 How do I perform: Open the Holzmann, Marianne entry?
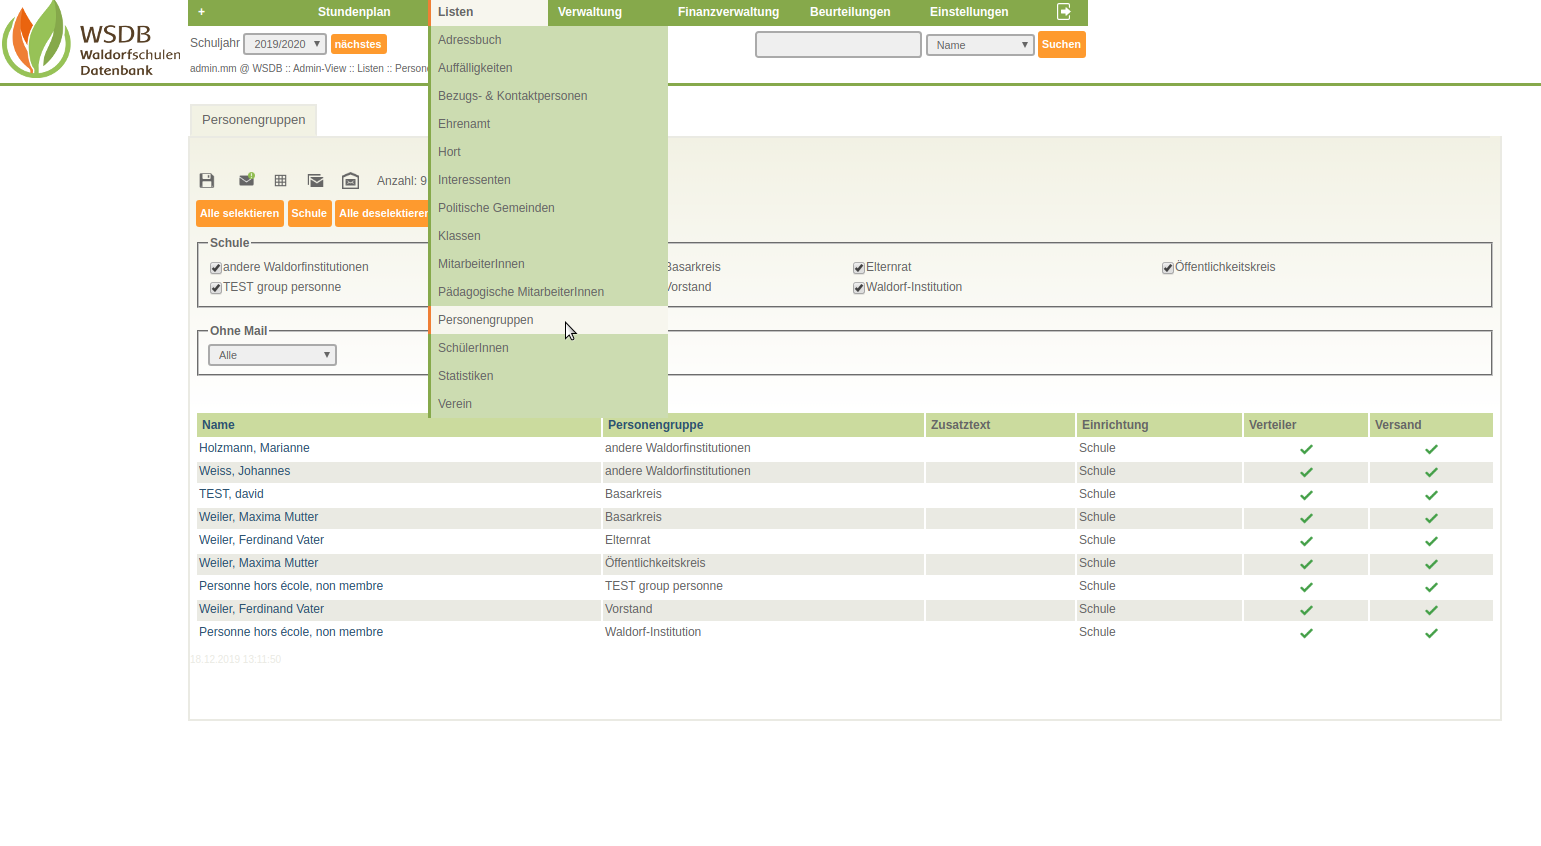point(254,448)
